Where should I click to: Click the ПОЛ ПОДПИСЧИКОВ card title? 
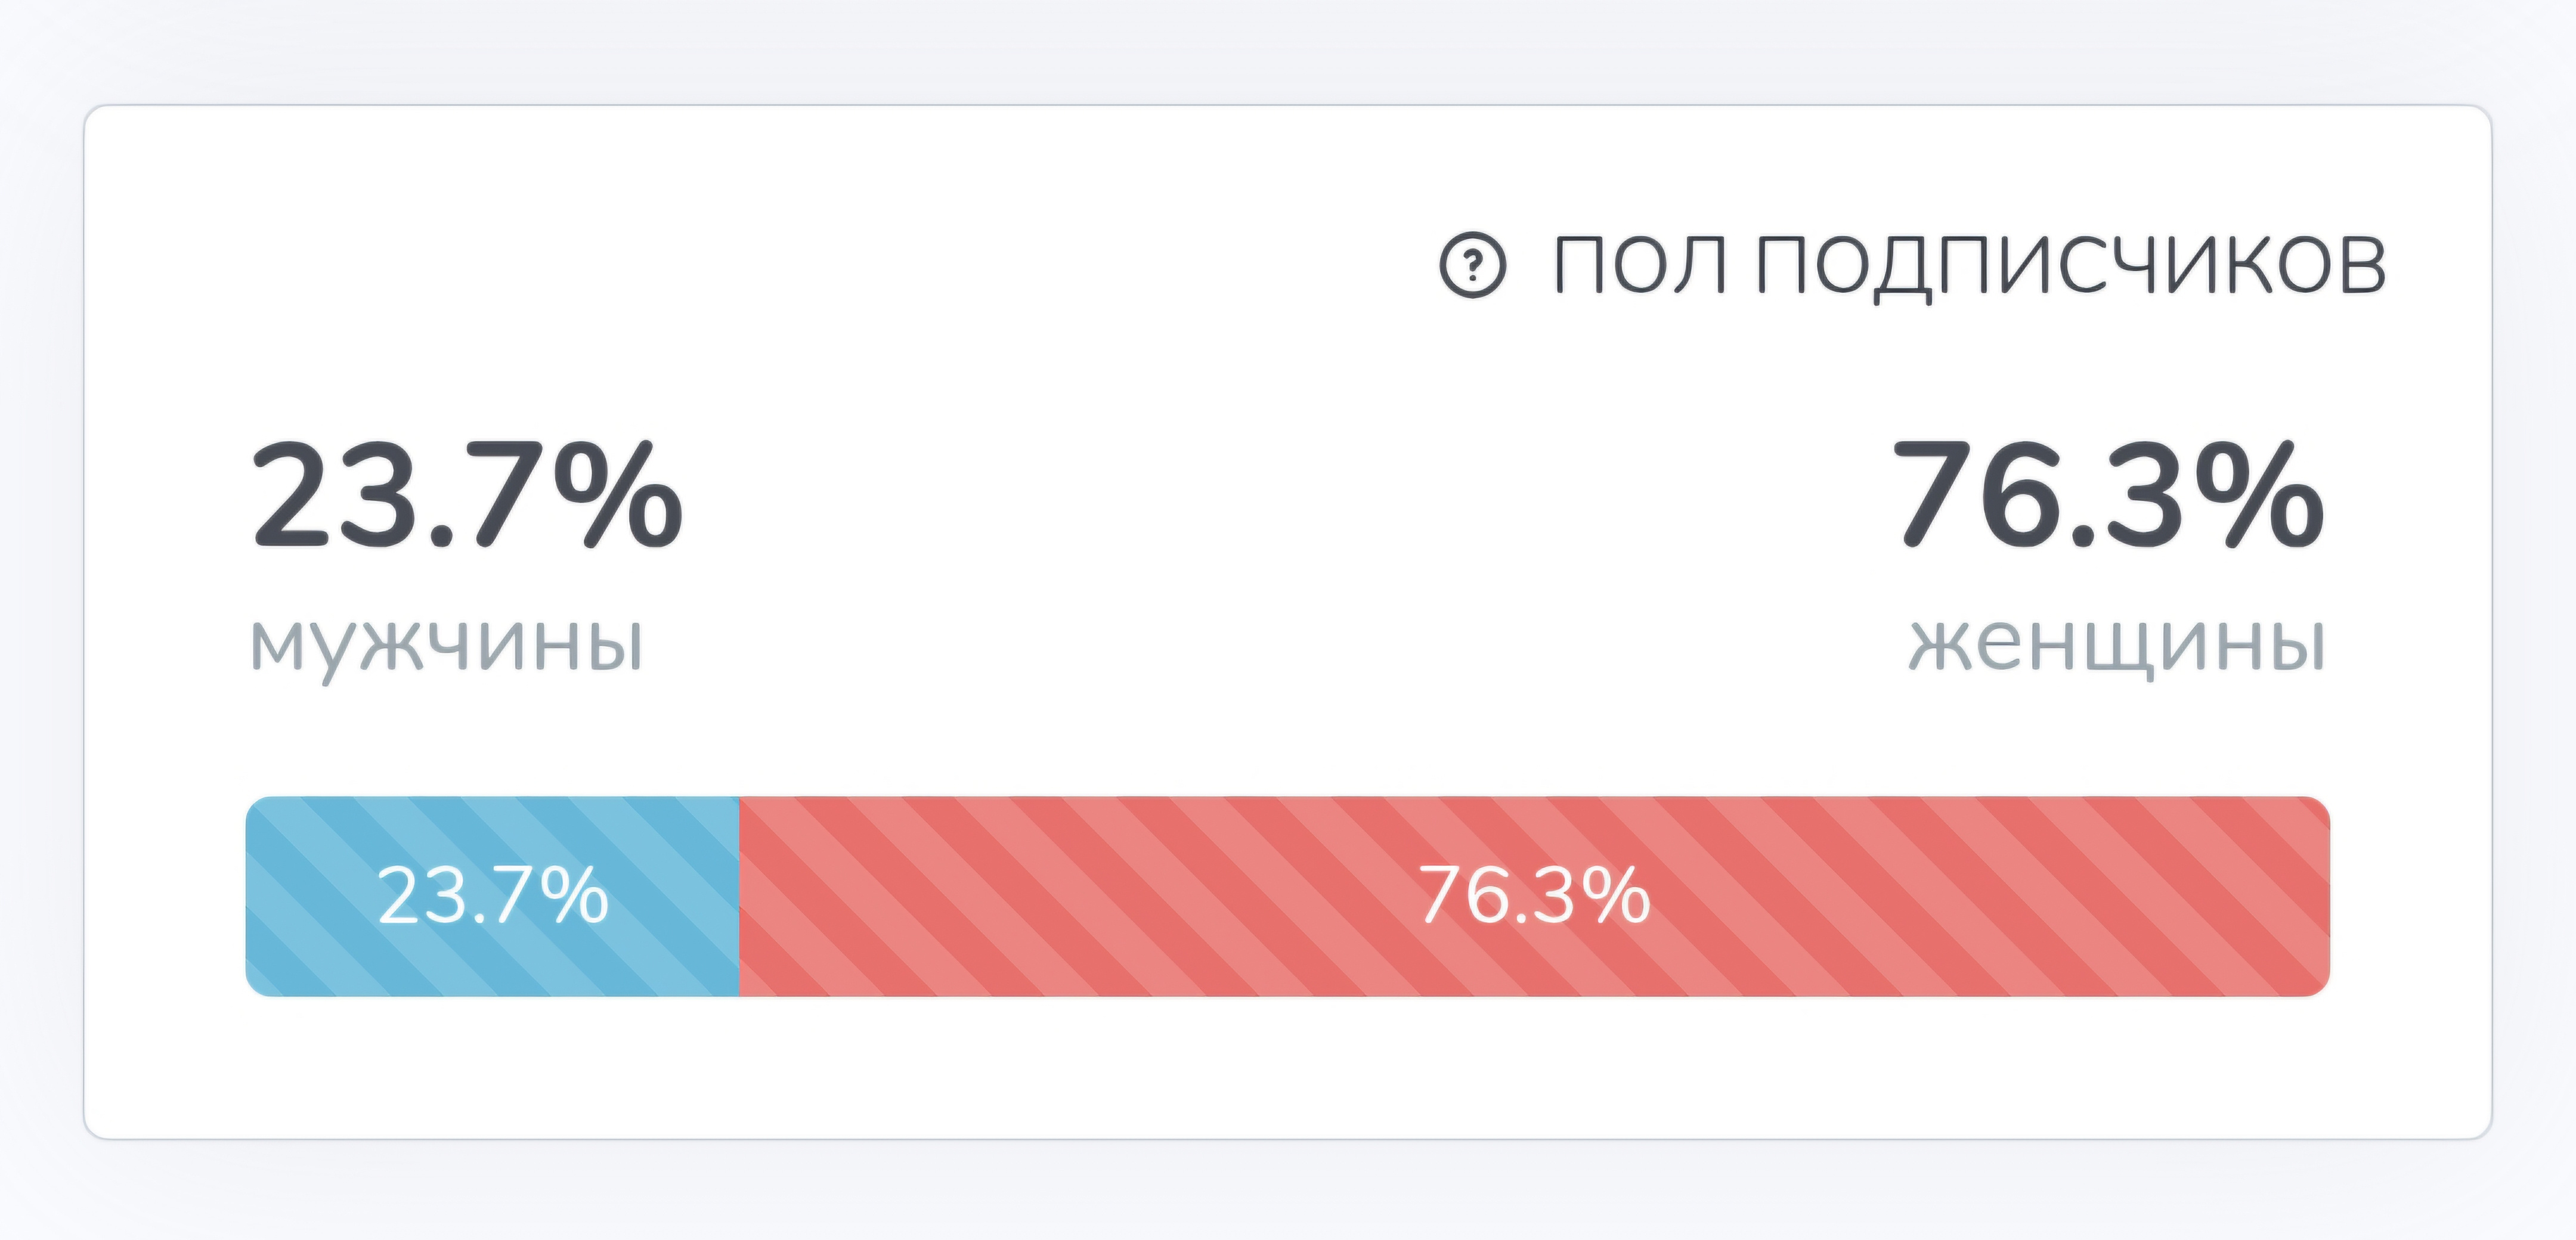(1969, 266)
